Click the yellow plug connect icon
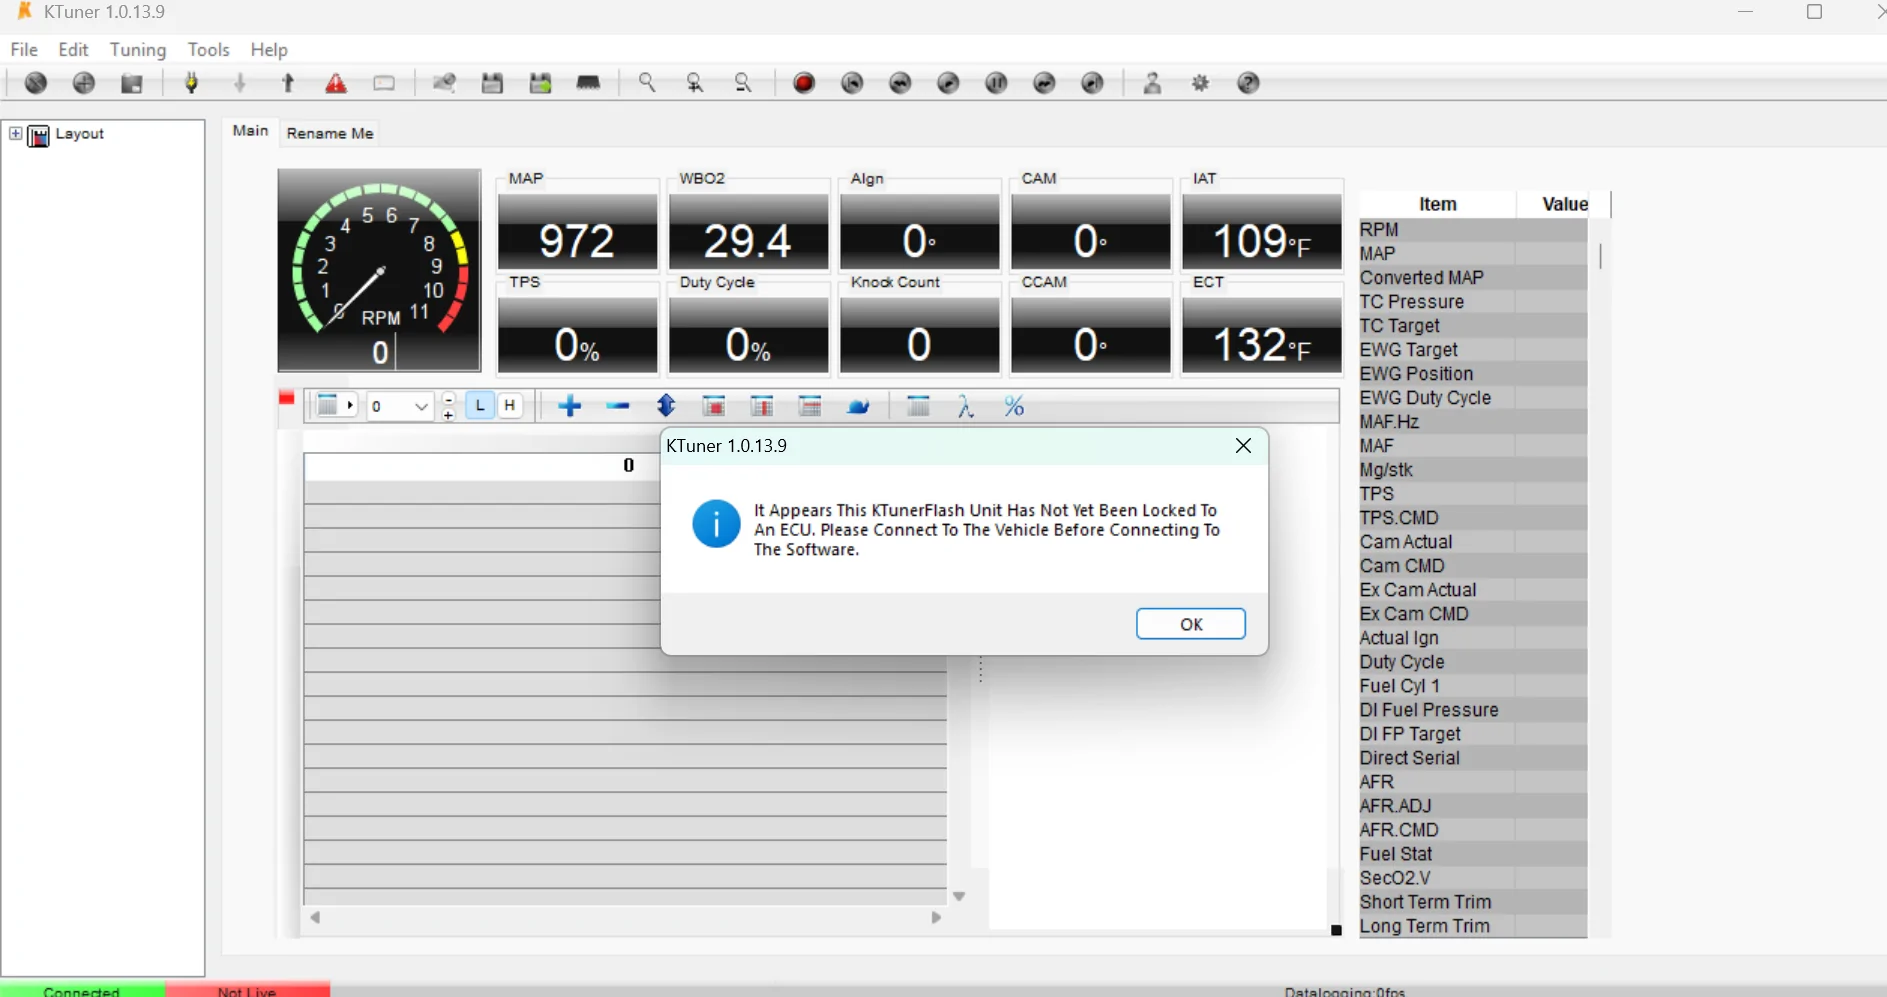The width and height of the screenshot is (1887, 997). (x=192, y=83)
